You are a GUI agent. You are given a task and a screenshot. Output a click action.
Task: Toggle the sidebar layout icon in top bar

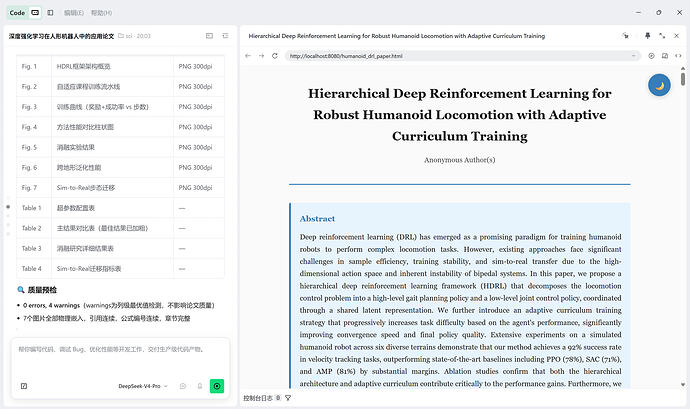tap(50, 13)
